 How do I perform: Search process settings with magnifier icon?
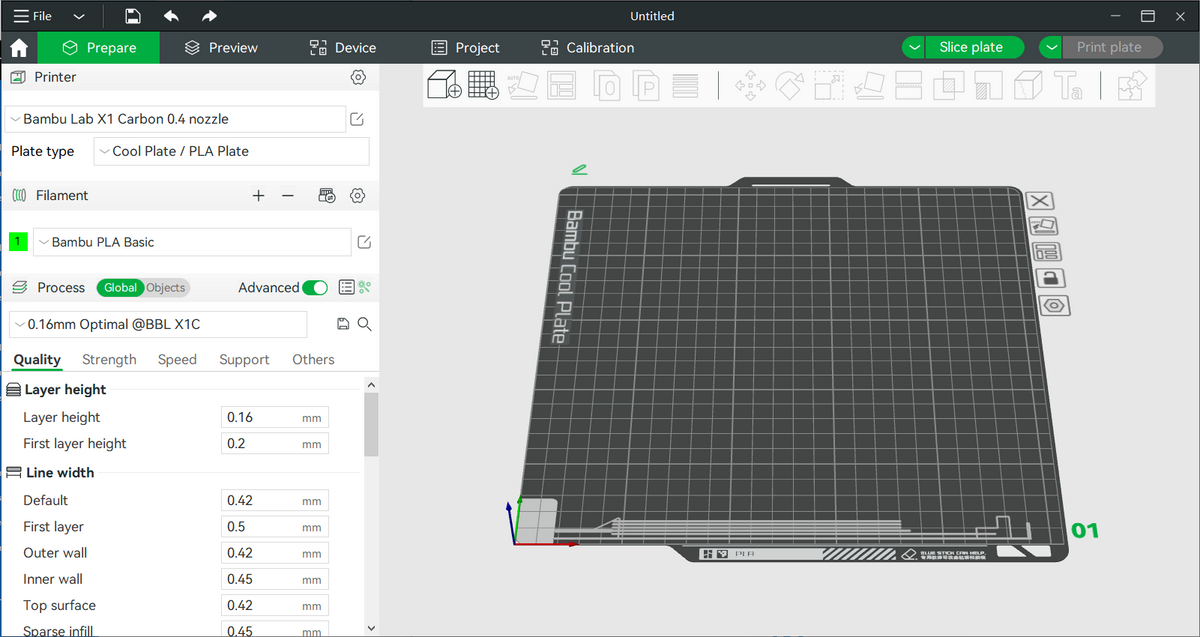pyautogui.click(x=365, y=324)
